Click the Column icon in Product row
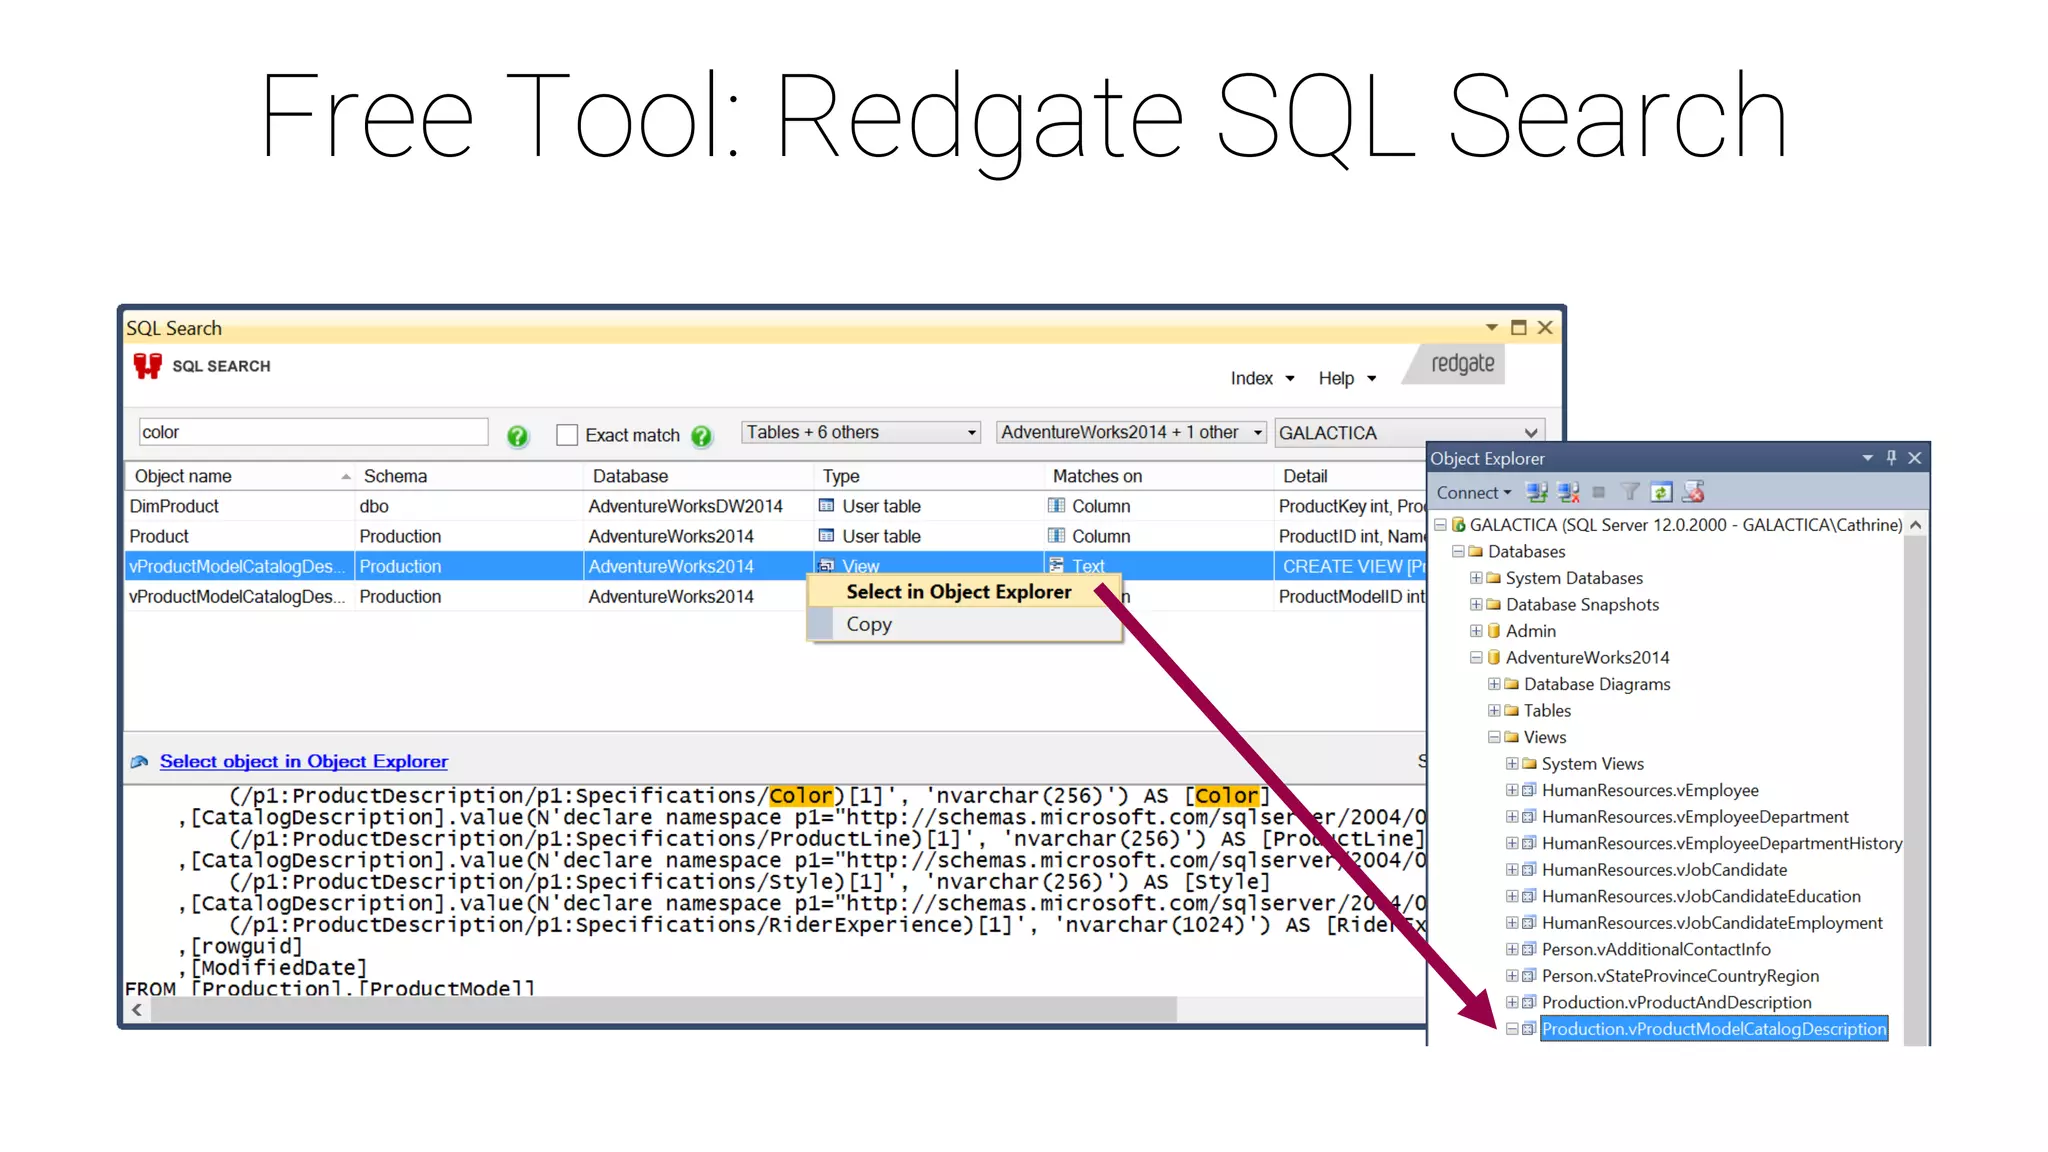This screenshot has height=1152, width=2048. click(x=1056, y=536)
